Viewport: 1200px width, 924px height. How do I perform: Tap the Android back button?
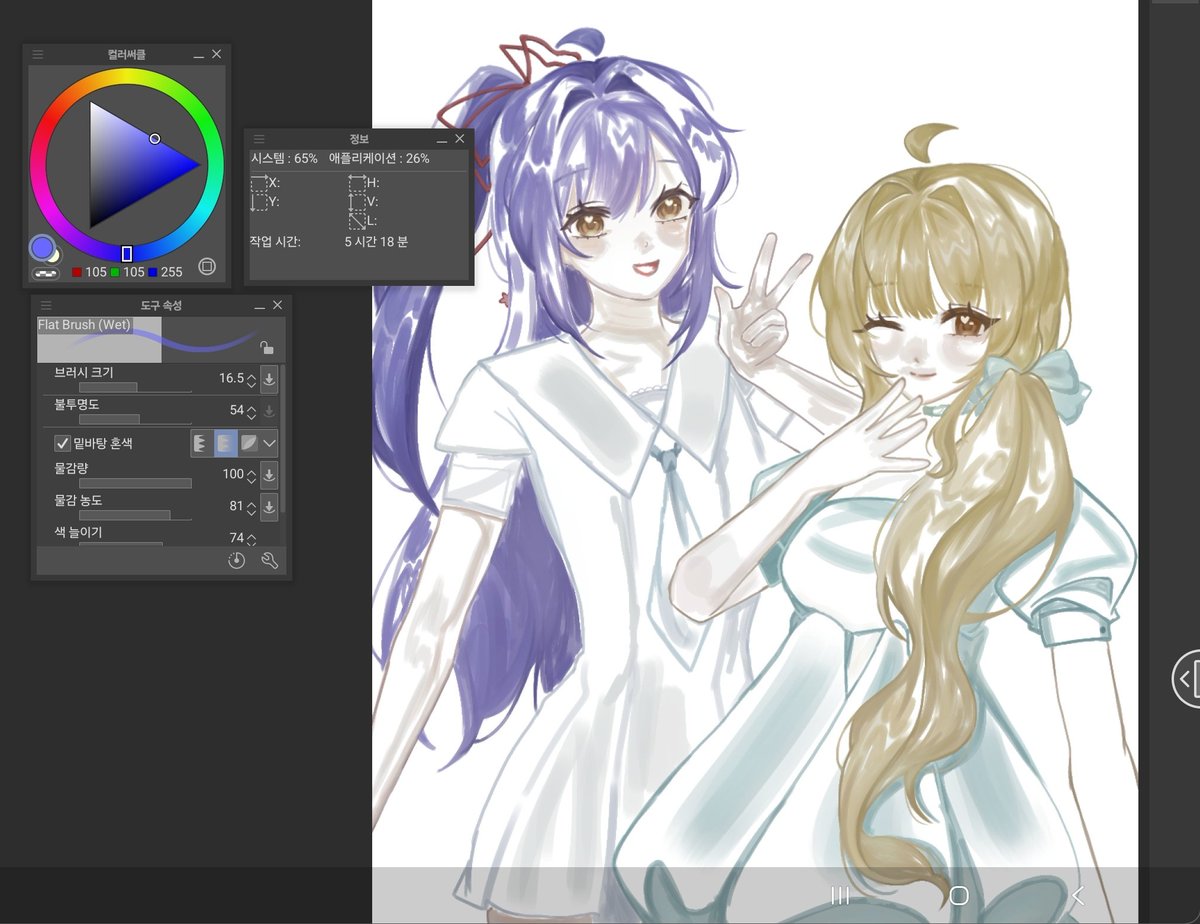click(x=1077, y=895)
